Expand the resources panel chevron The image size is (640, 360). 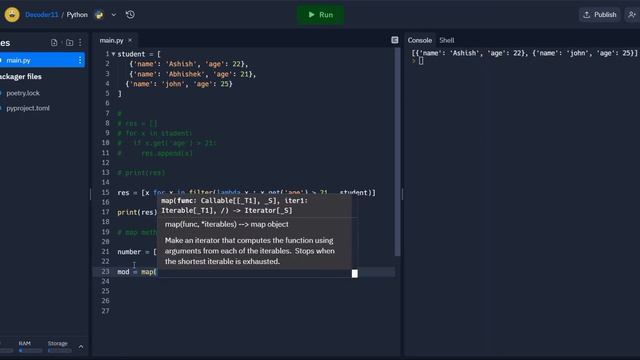81,347
